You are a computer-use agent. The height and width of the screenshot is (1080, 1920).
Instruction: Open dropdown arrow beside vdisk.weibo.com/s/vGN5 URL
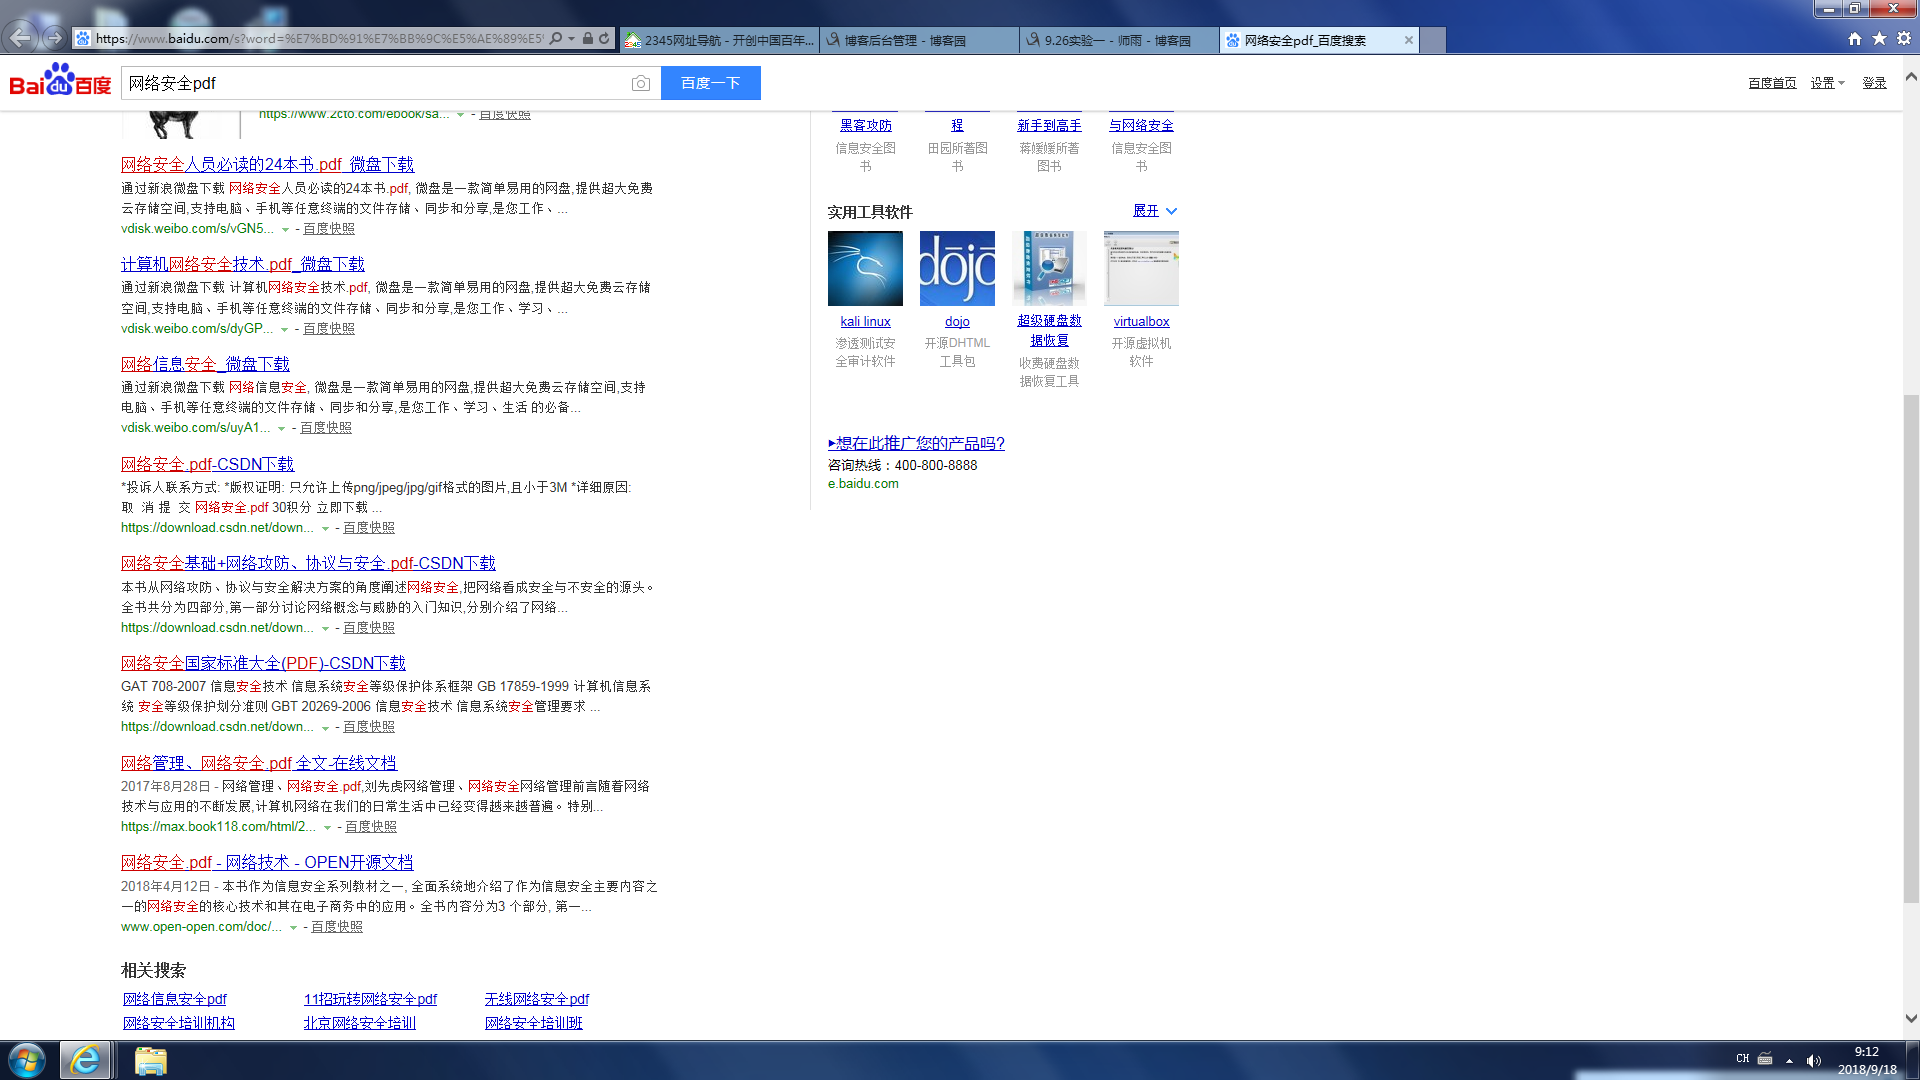click(285, 229)
